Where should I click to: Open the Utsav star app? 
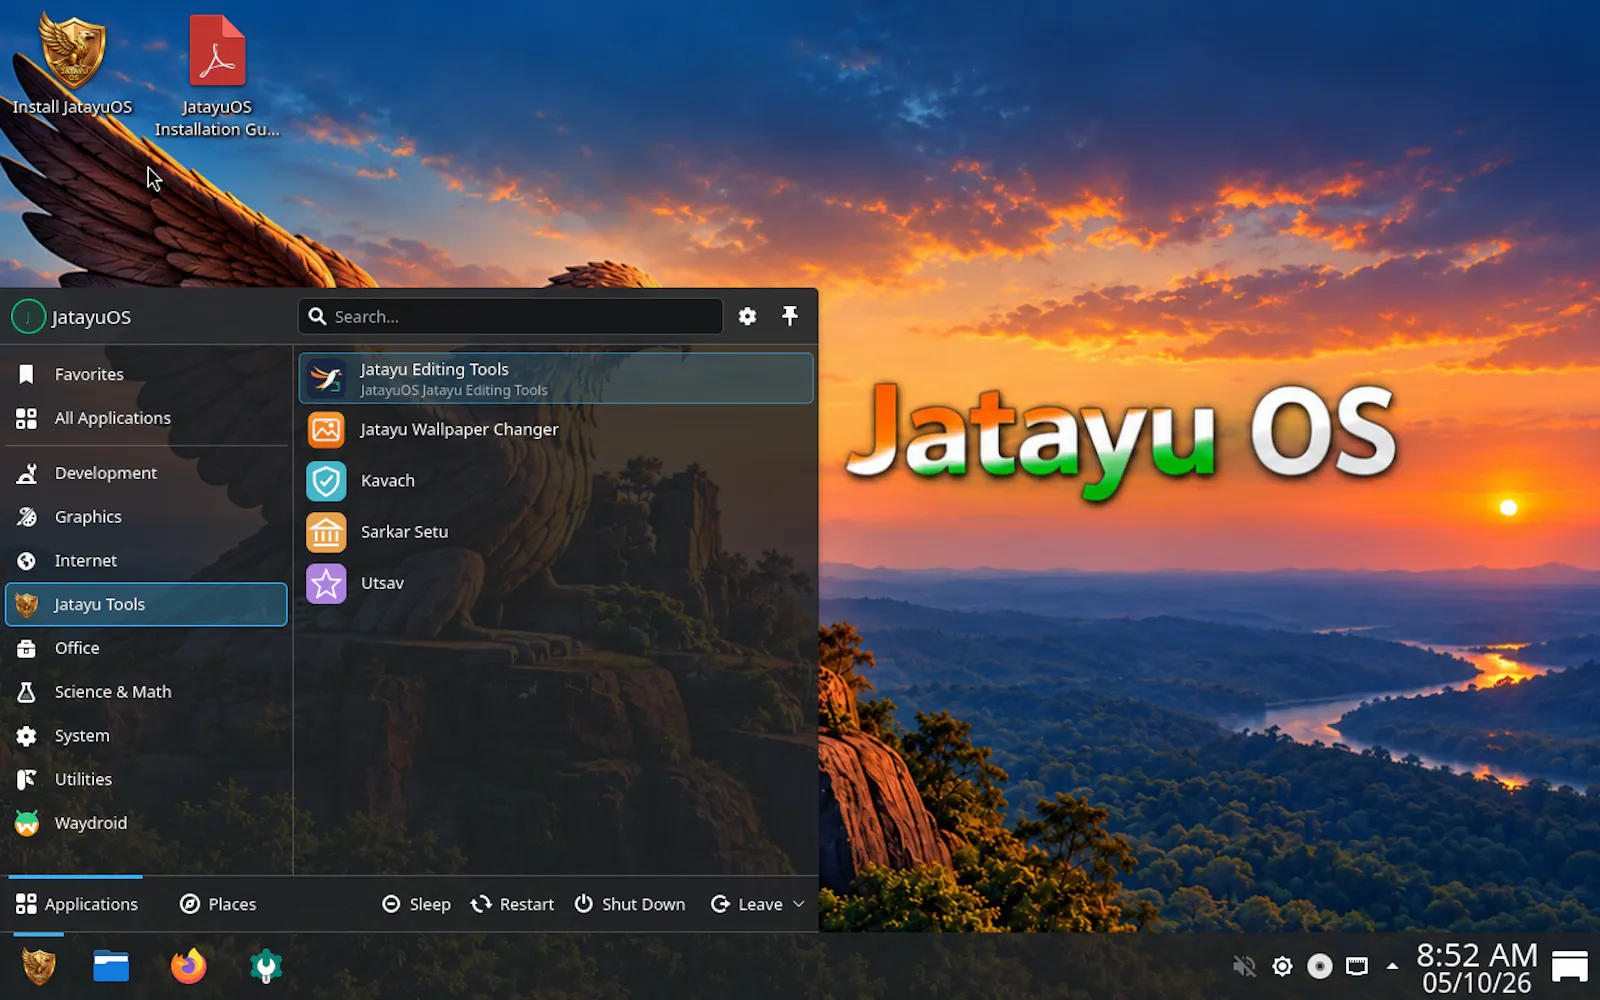pyautogui.click(x=556, y=583)
